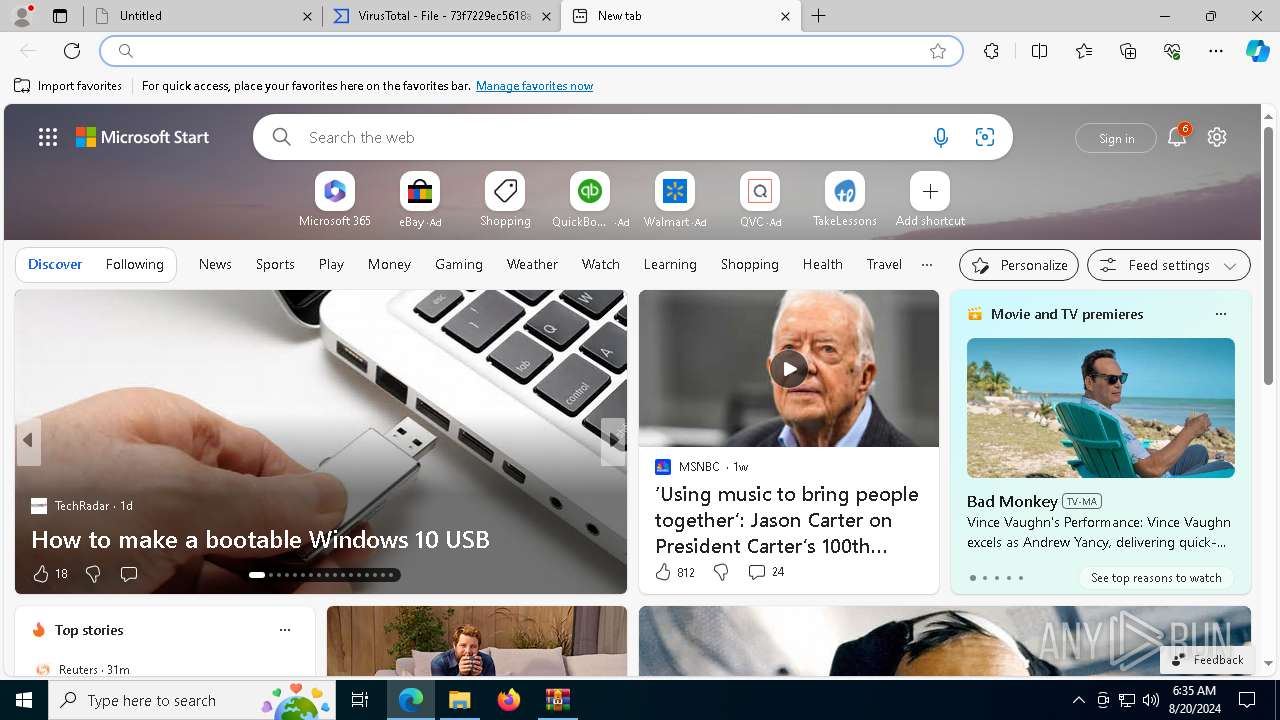Open Bad Monkey thumbnail image
Viewport: 1280px width, 720px height.
[x=1101, y=408]
